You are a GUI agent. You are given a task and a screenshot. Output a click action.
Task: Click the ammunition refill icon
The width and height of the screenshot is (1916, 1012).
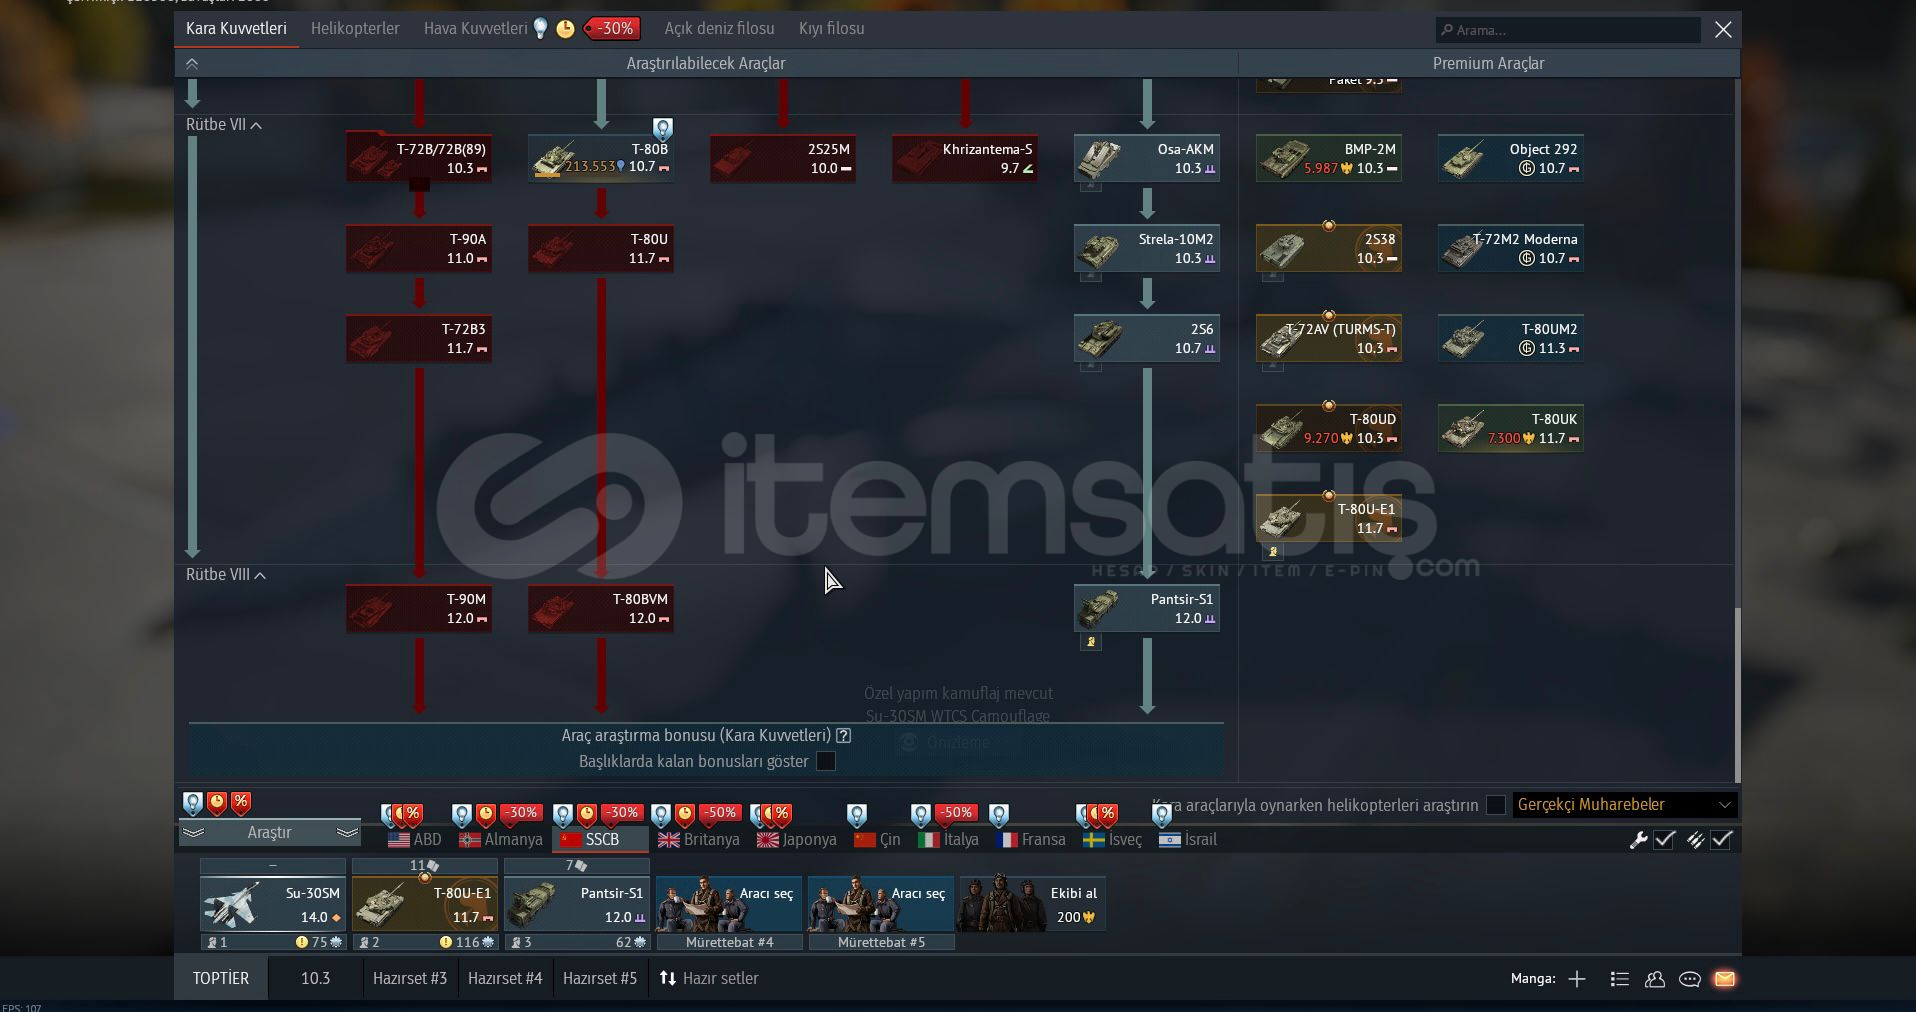tap(1695, 840)
